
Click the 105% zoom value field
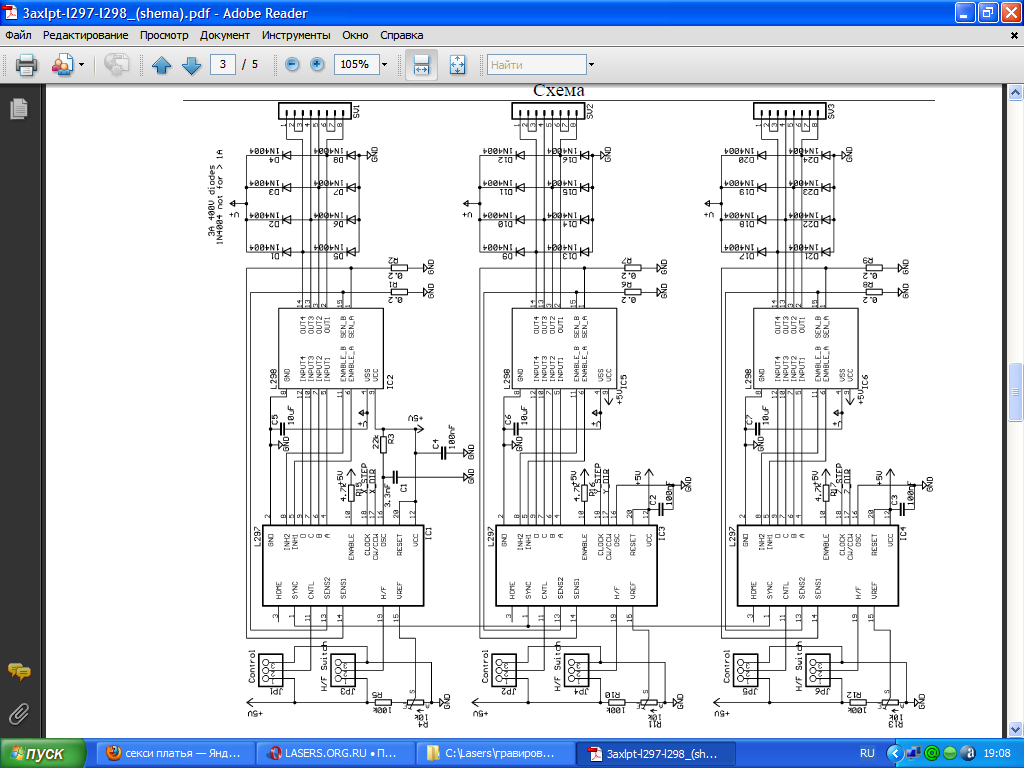[356, 64]
